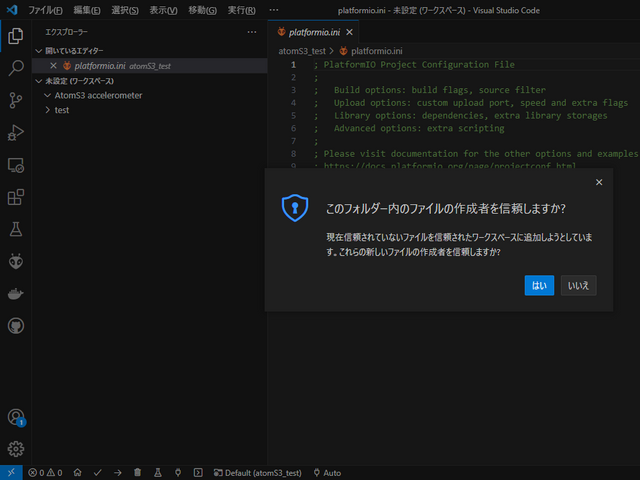Close platformio.ini in open editors list
640x480 pixels.
53,66
